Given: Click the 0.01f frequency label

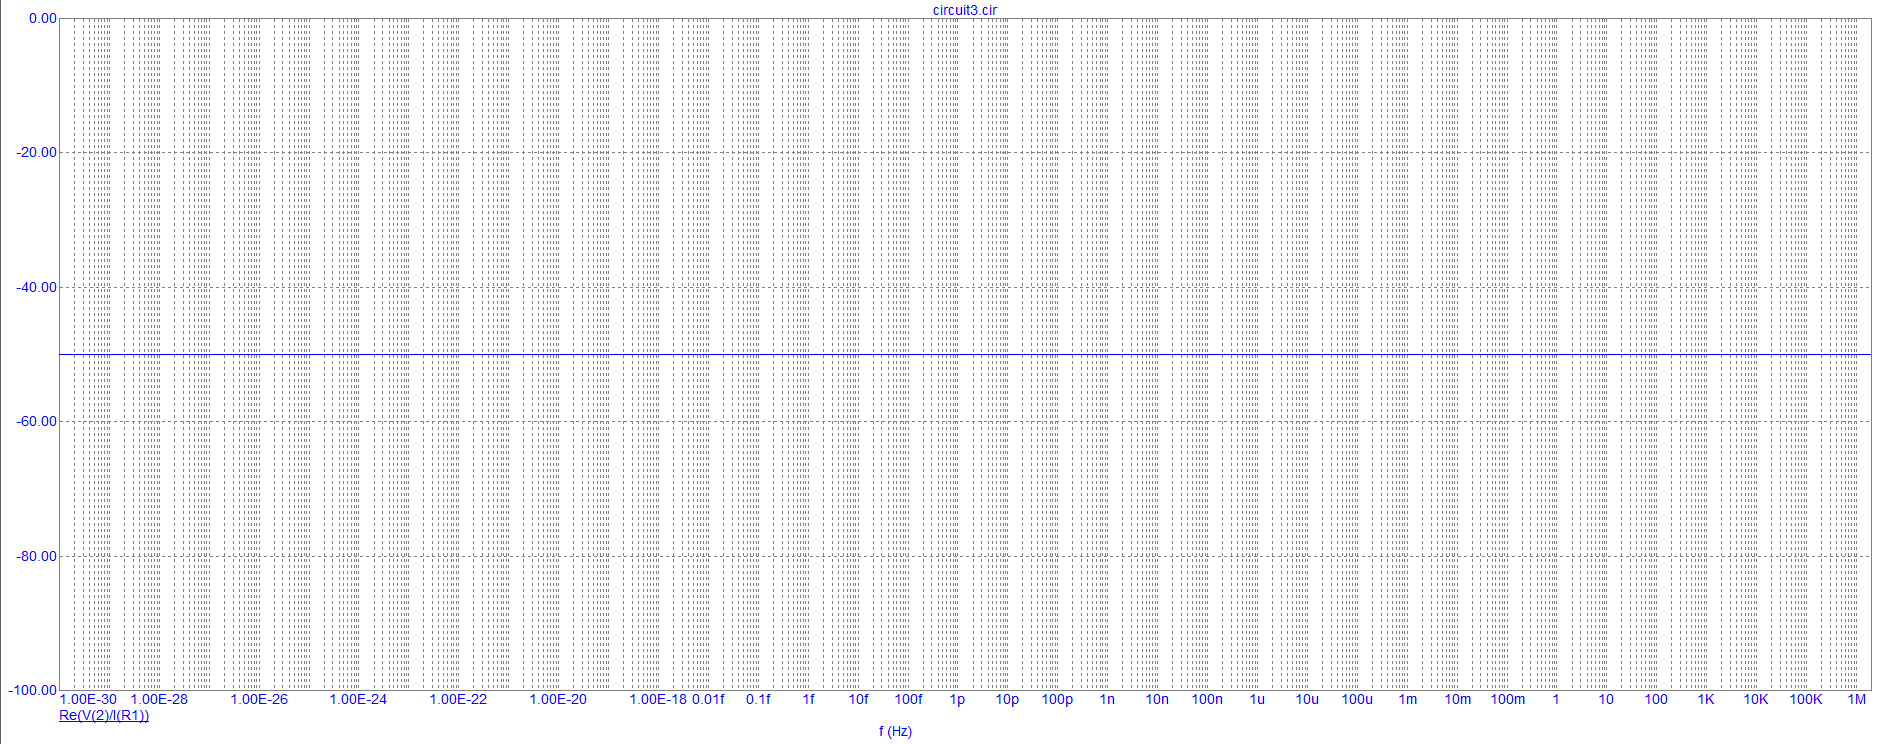Looking at the screenshot, I should pyautogui.click(x=708, y=699).
